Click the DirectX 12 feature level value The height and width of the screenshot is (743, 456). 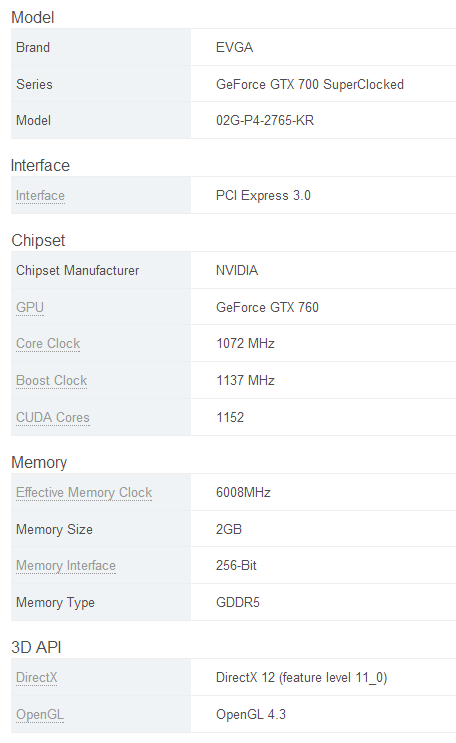click(301, 678)
